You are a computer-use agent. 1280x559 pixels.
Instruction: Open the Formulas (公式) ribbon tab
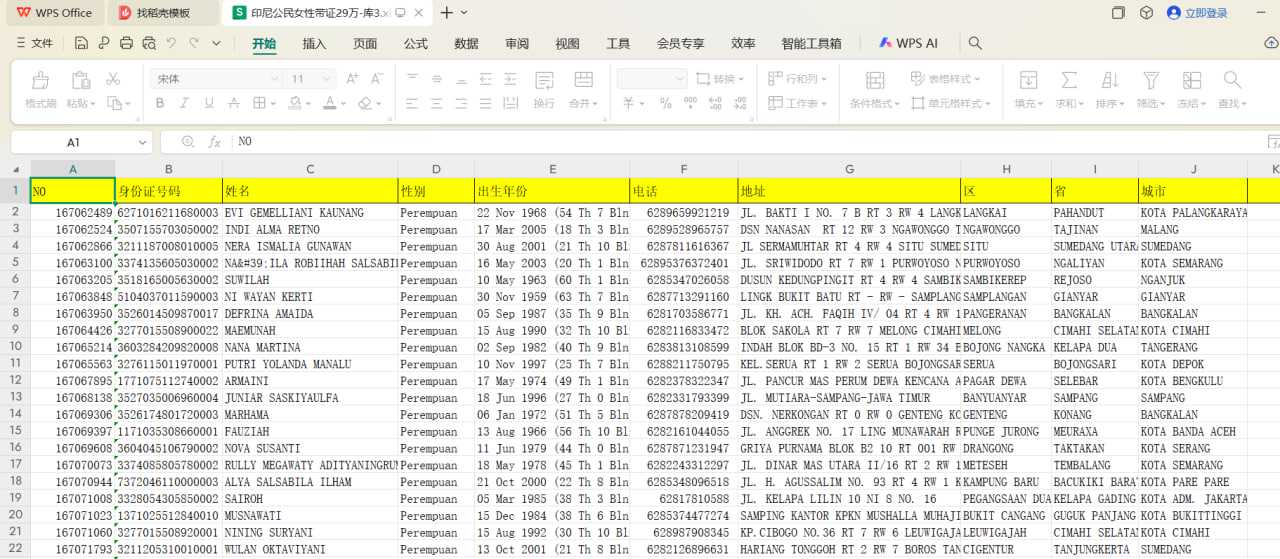tap(416, 43)
